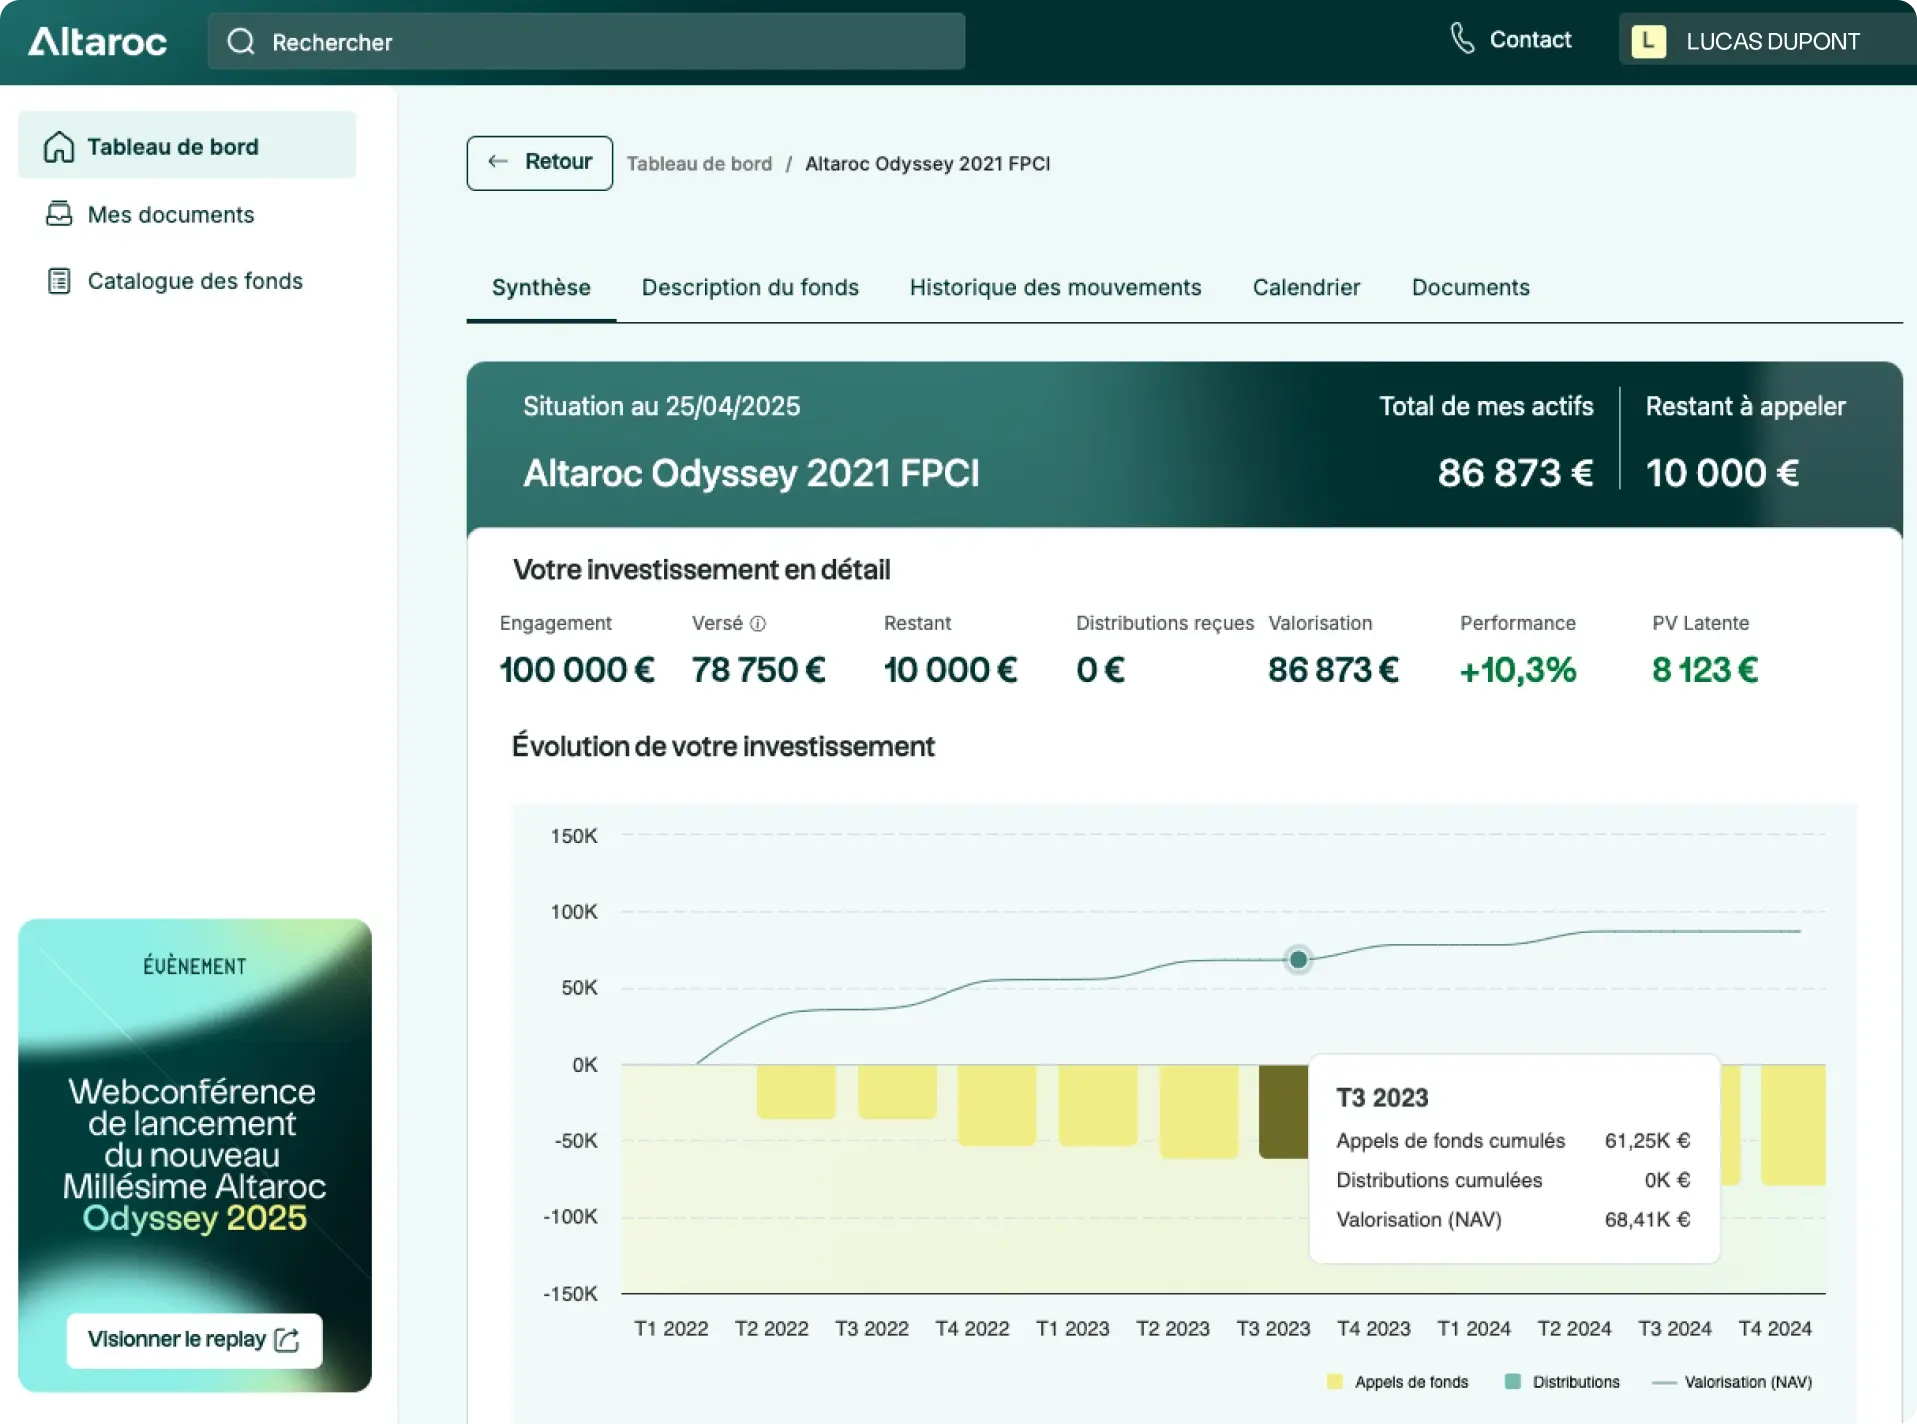Screen dimensions: 1917x1424
Task: Click the Retour back button
Action: click(x=539, y=162)
